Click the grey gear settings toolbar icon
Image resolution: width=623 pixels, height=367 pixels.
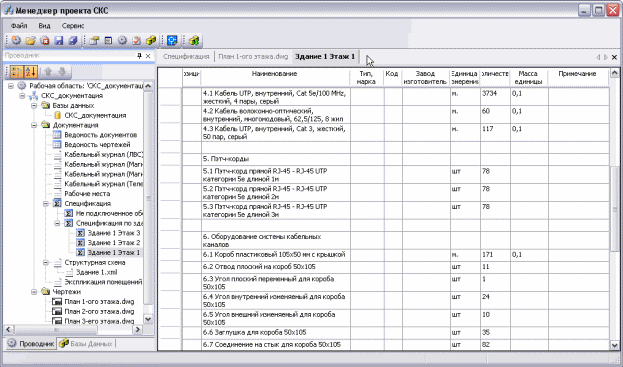click(x=122, y=41)
